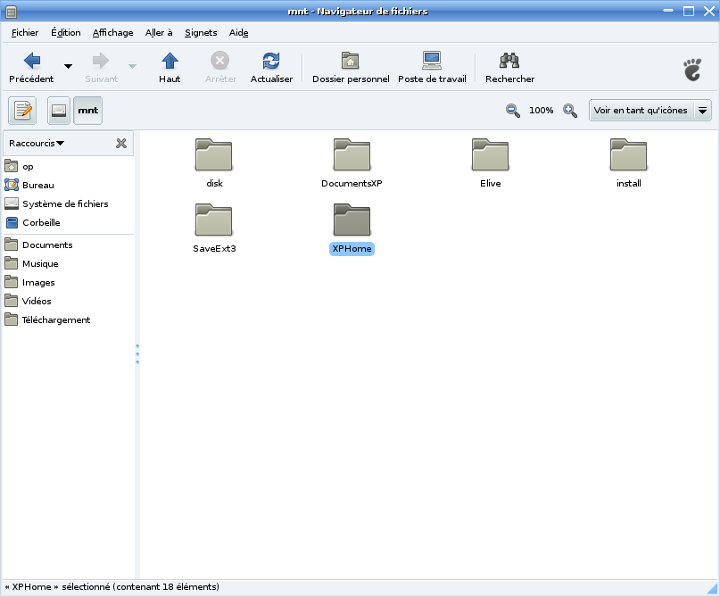This screenshot has height=597, width=720.
Task: Open the Voir en tant qu'icônes dropdown
Action: click(x=650, y=110)
